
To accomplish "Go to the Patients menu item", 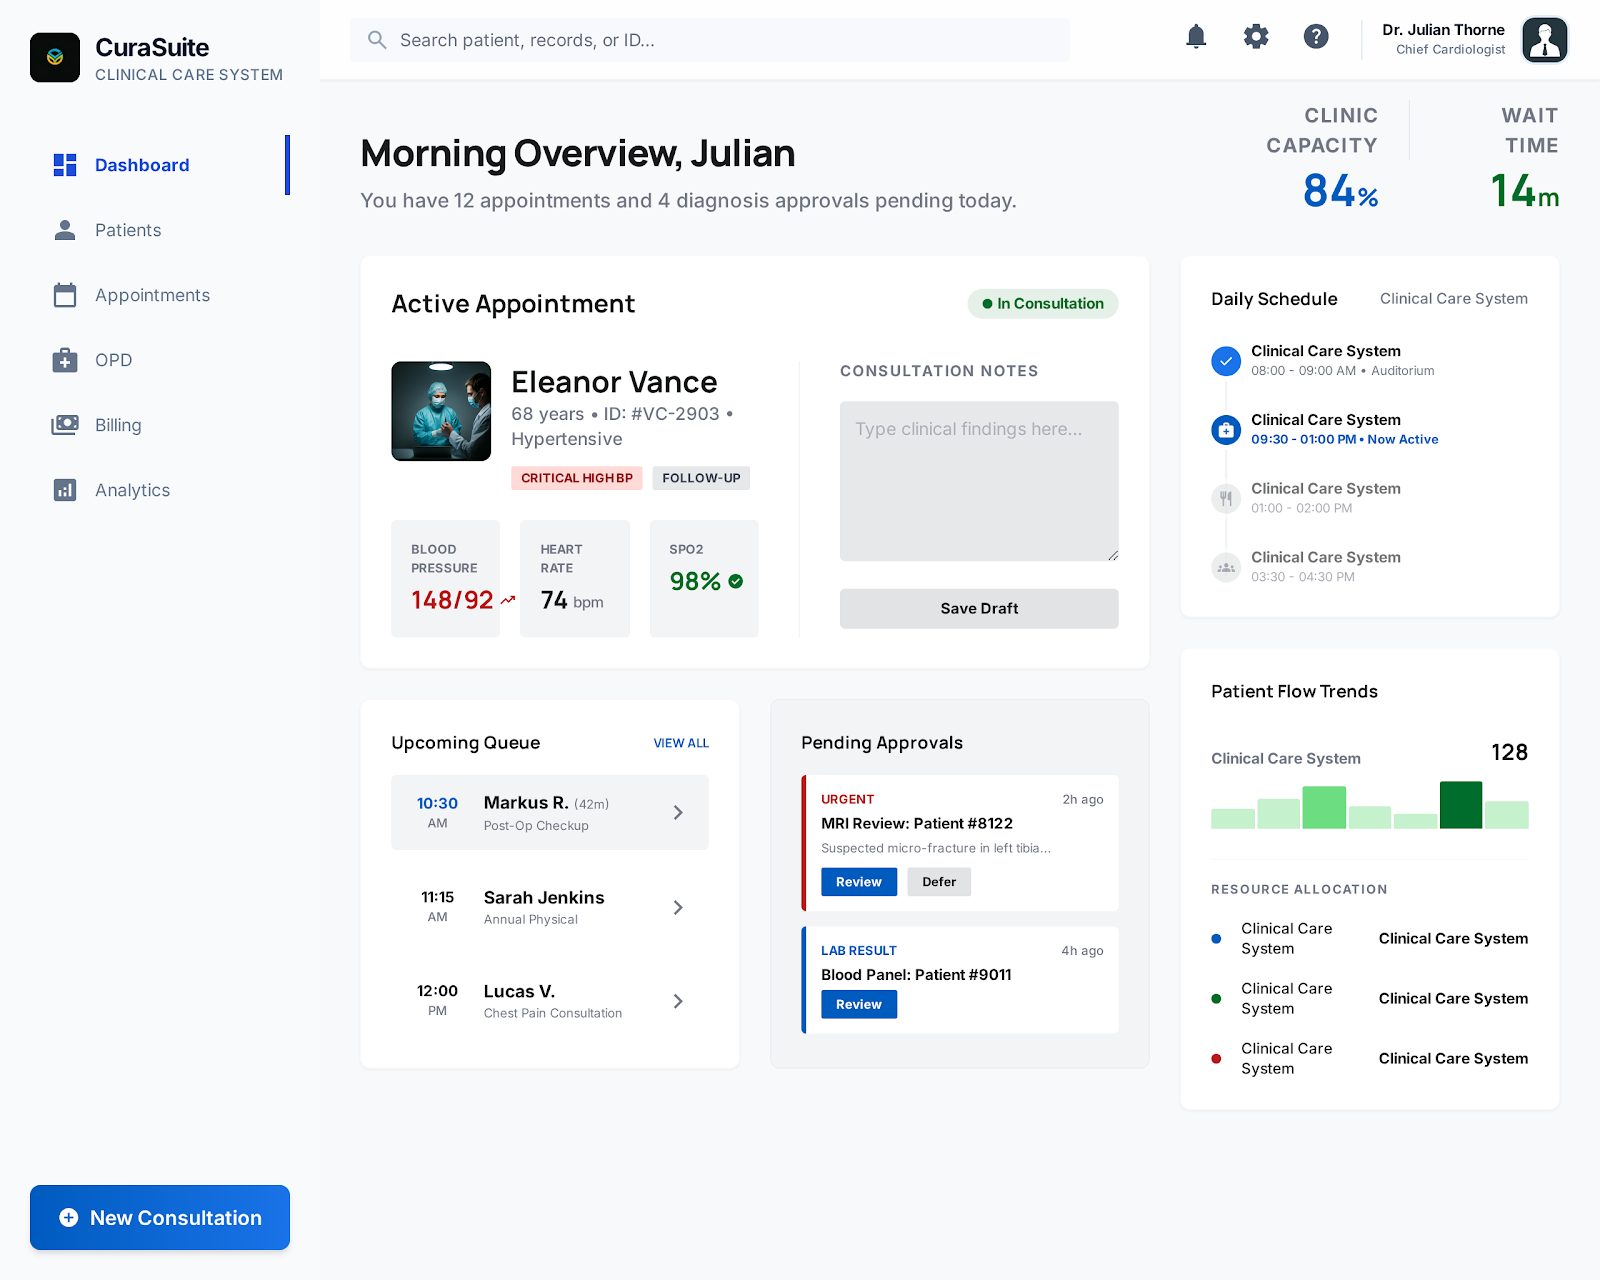I will pyautogui.click(x=128, y=230).
